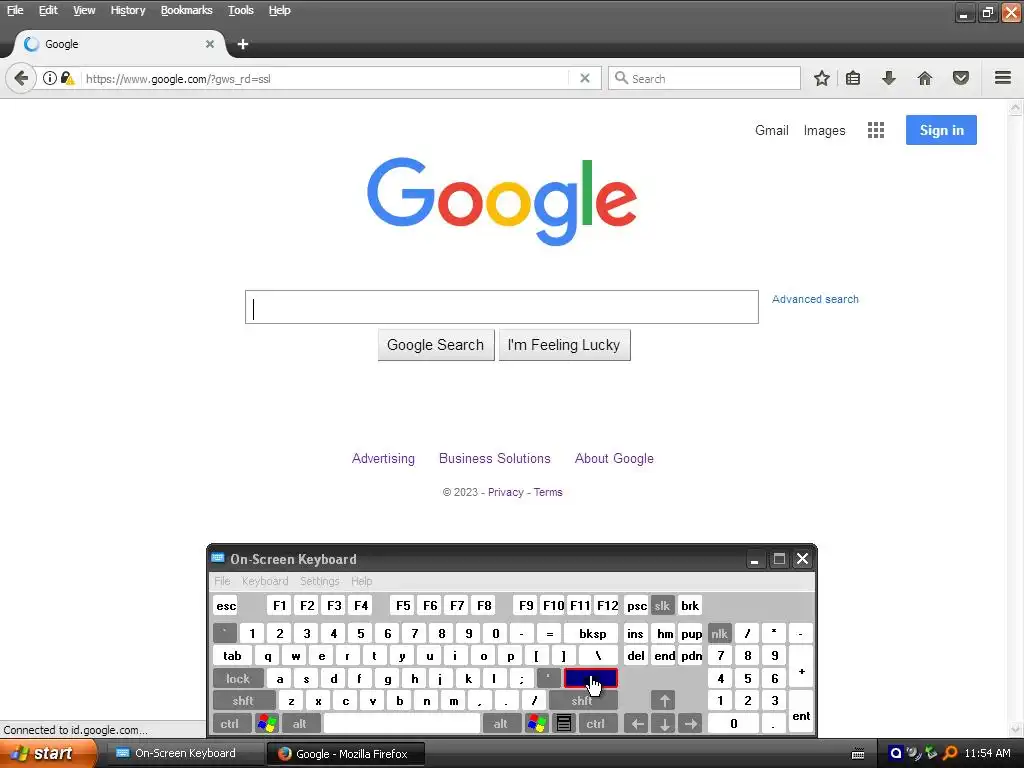Click the right arrow key on keyboard
1024x768 pixels.
point(690,723)
